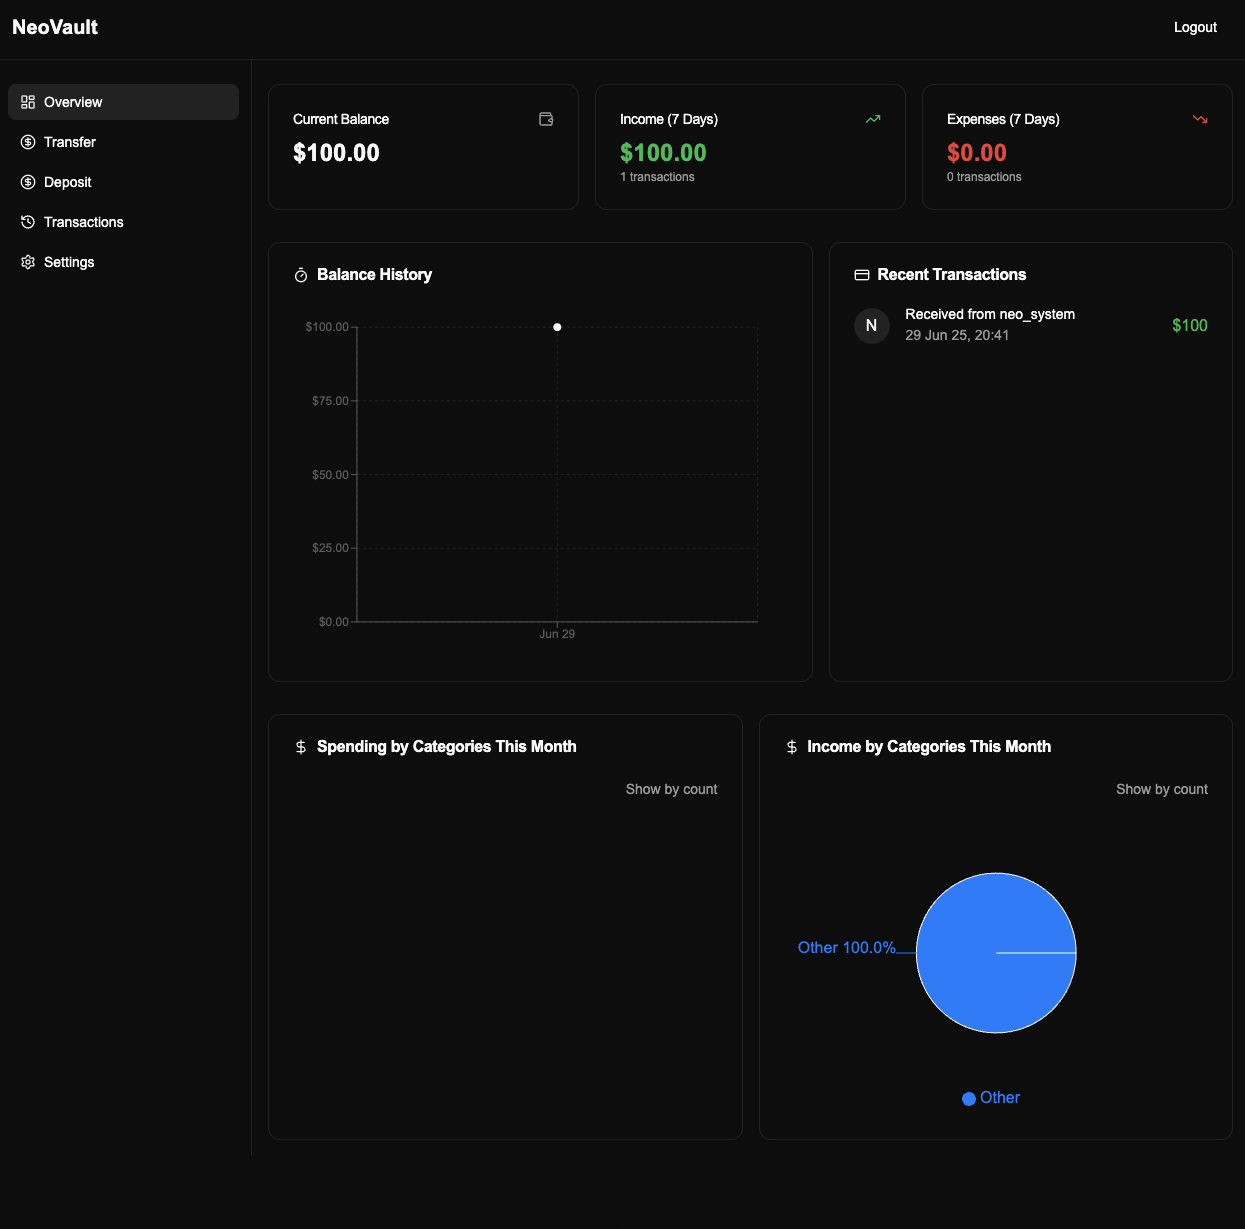Toggle Show by count for Spending chart
The height and width of the screenshot is (1229, 1245).
pyautogui.click(x=672, y=789)
